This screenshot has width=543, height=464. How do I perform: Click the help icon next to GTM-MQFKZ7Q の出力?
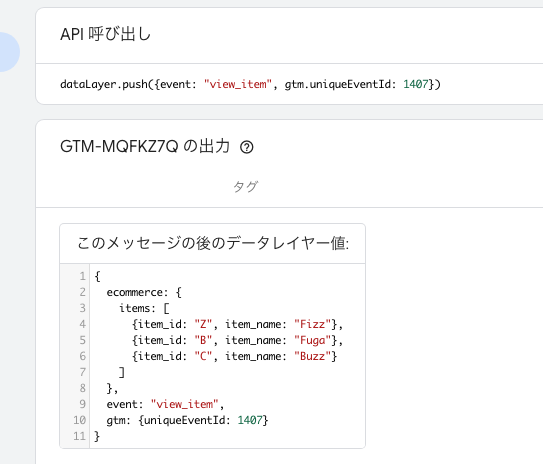point(247,148)
